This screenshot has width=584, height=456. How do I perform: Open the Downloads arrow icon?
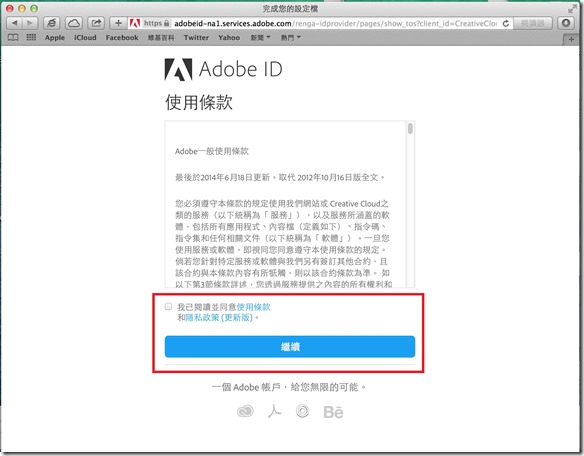point(566,23)
